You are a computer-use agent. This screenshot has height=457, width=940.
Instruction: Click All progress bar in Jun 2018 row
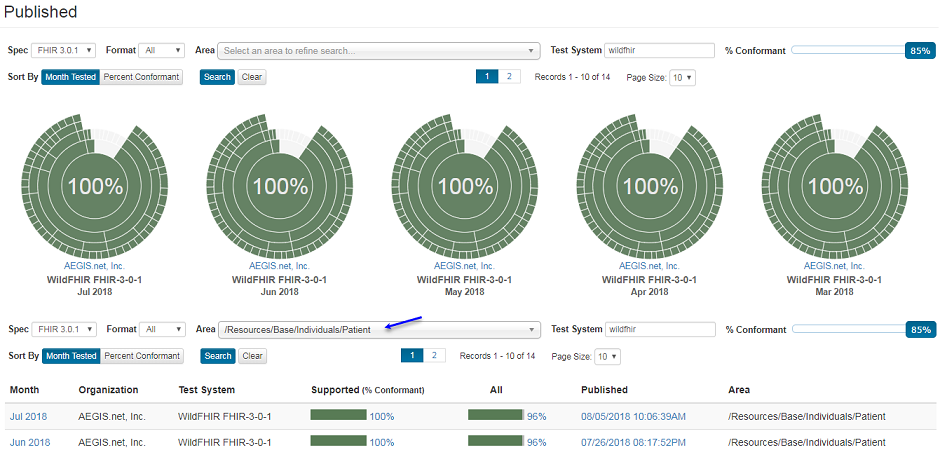click(496, 441)
